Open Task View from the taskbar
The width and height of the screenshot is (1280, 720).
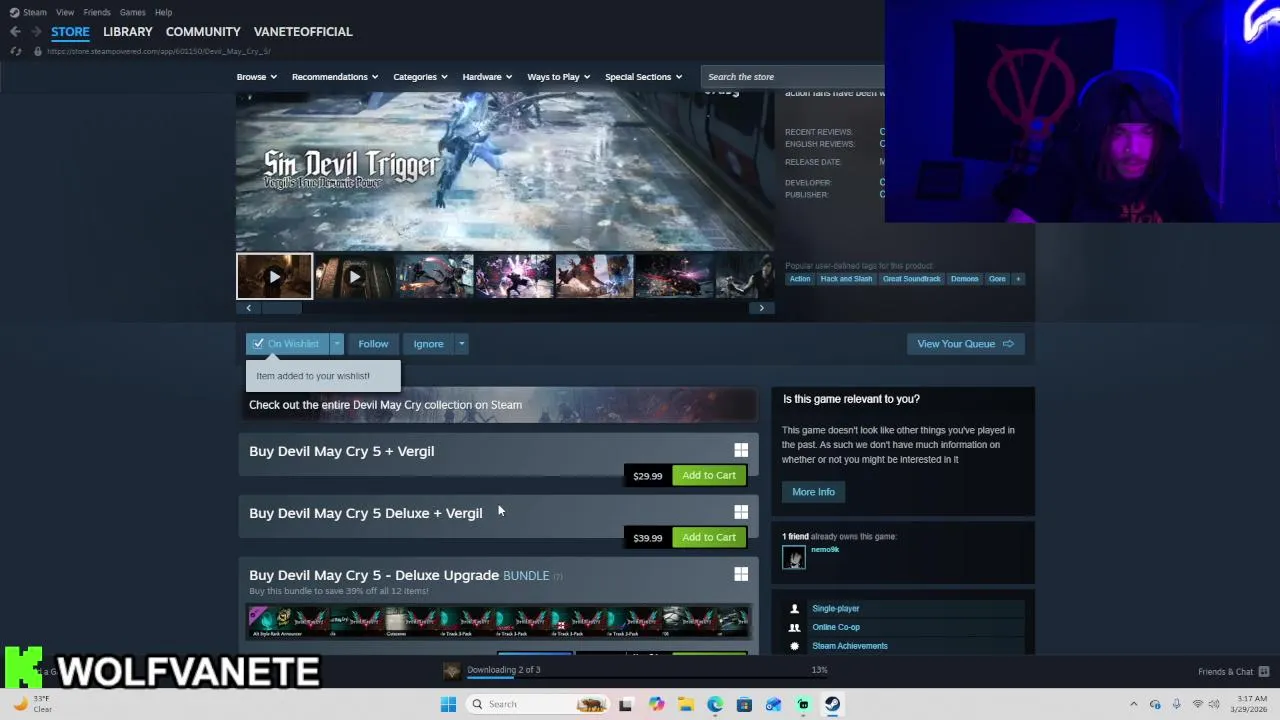[625, 704]
